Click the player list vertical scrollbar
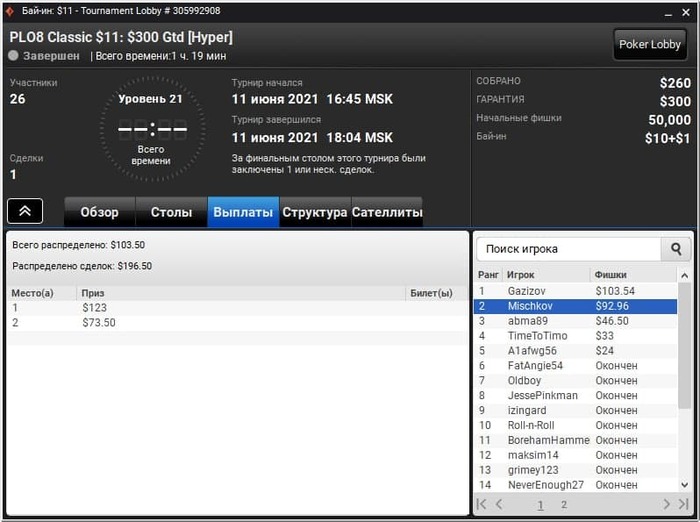The image size is (700, 522). pos(684,346)
